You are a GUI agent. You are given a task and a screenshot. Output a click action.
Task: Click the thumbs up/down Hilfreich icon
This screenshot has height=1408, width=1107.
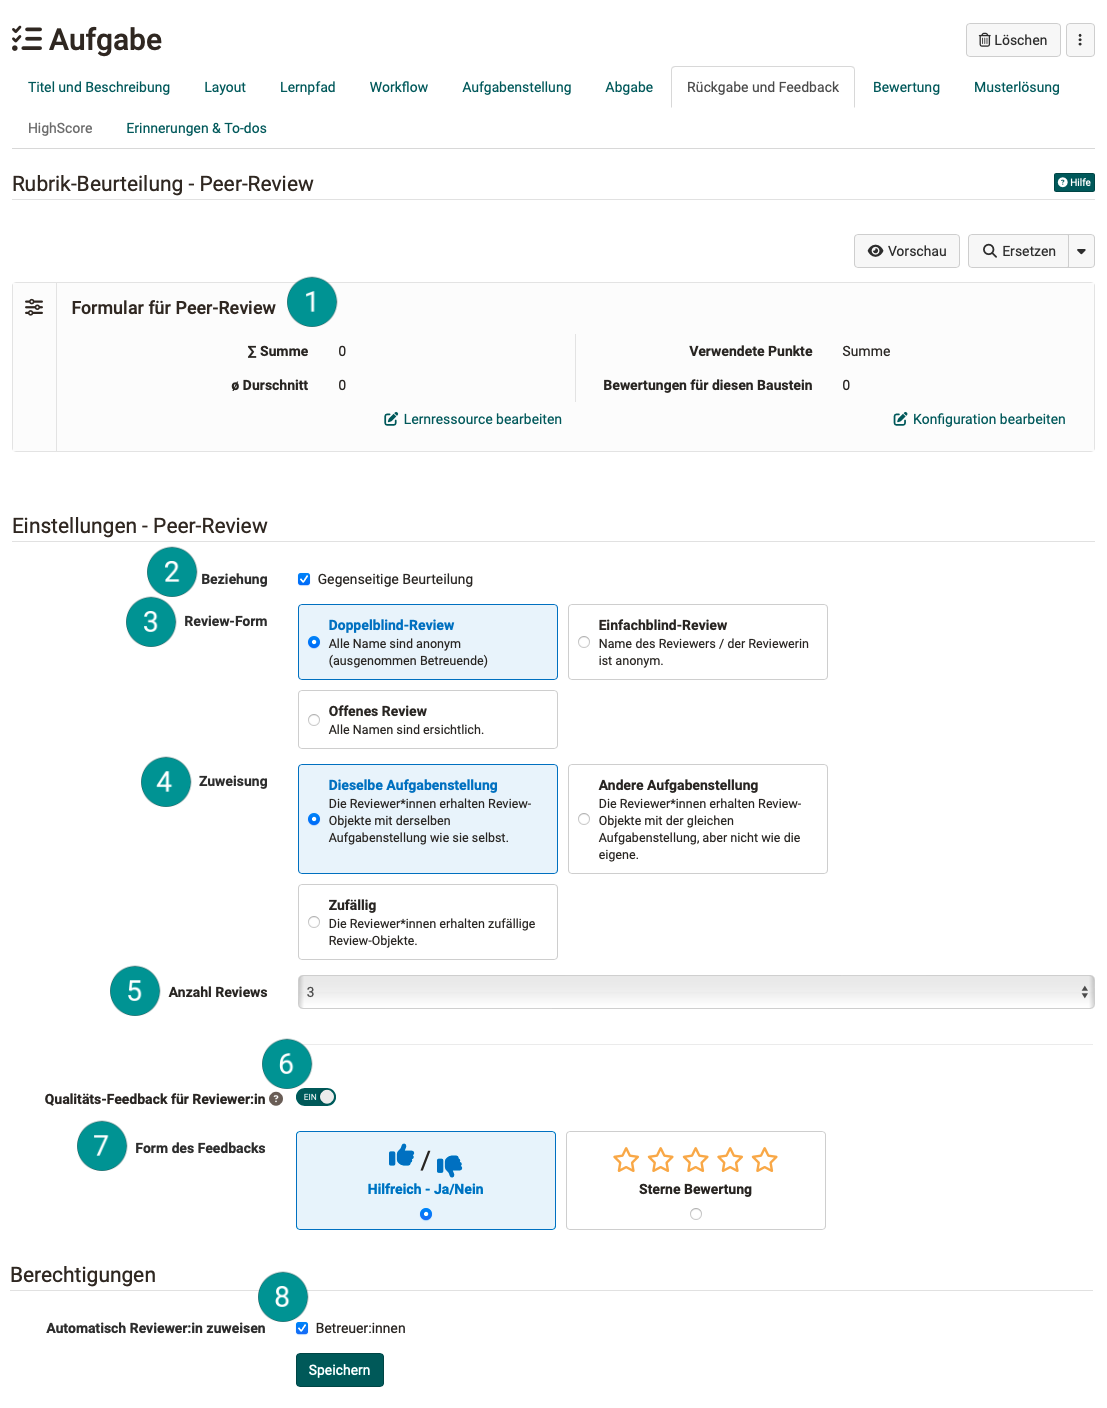click(x=425, y=1160)
